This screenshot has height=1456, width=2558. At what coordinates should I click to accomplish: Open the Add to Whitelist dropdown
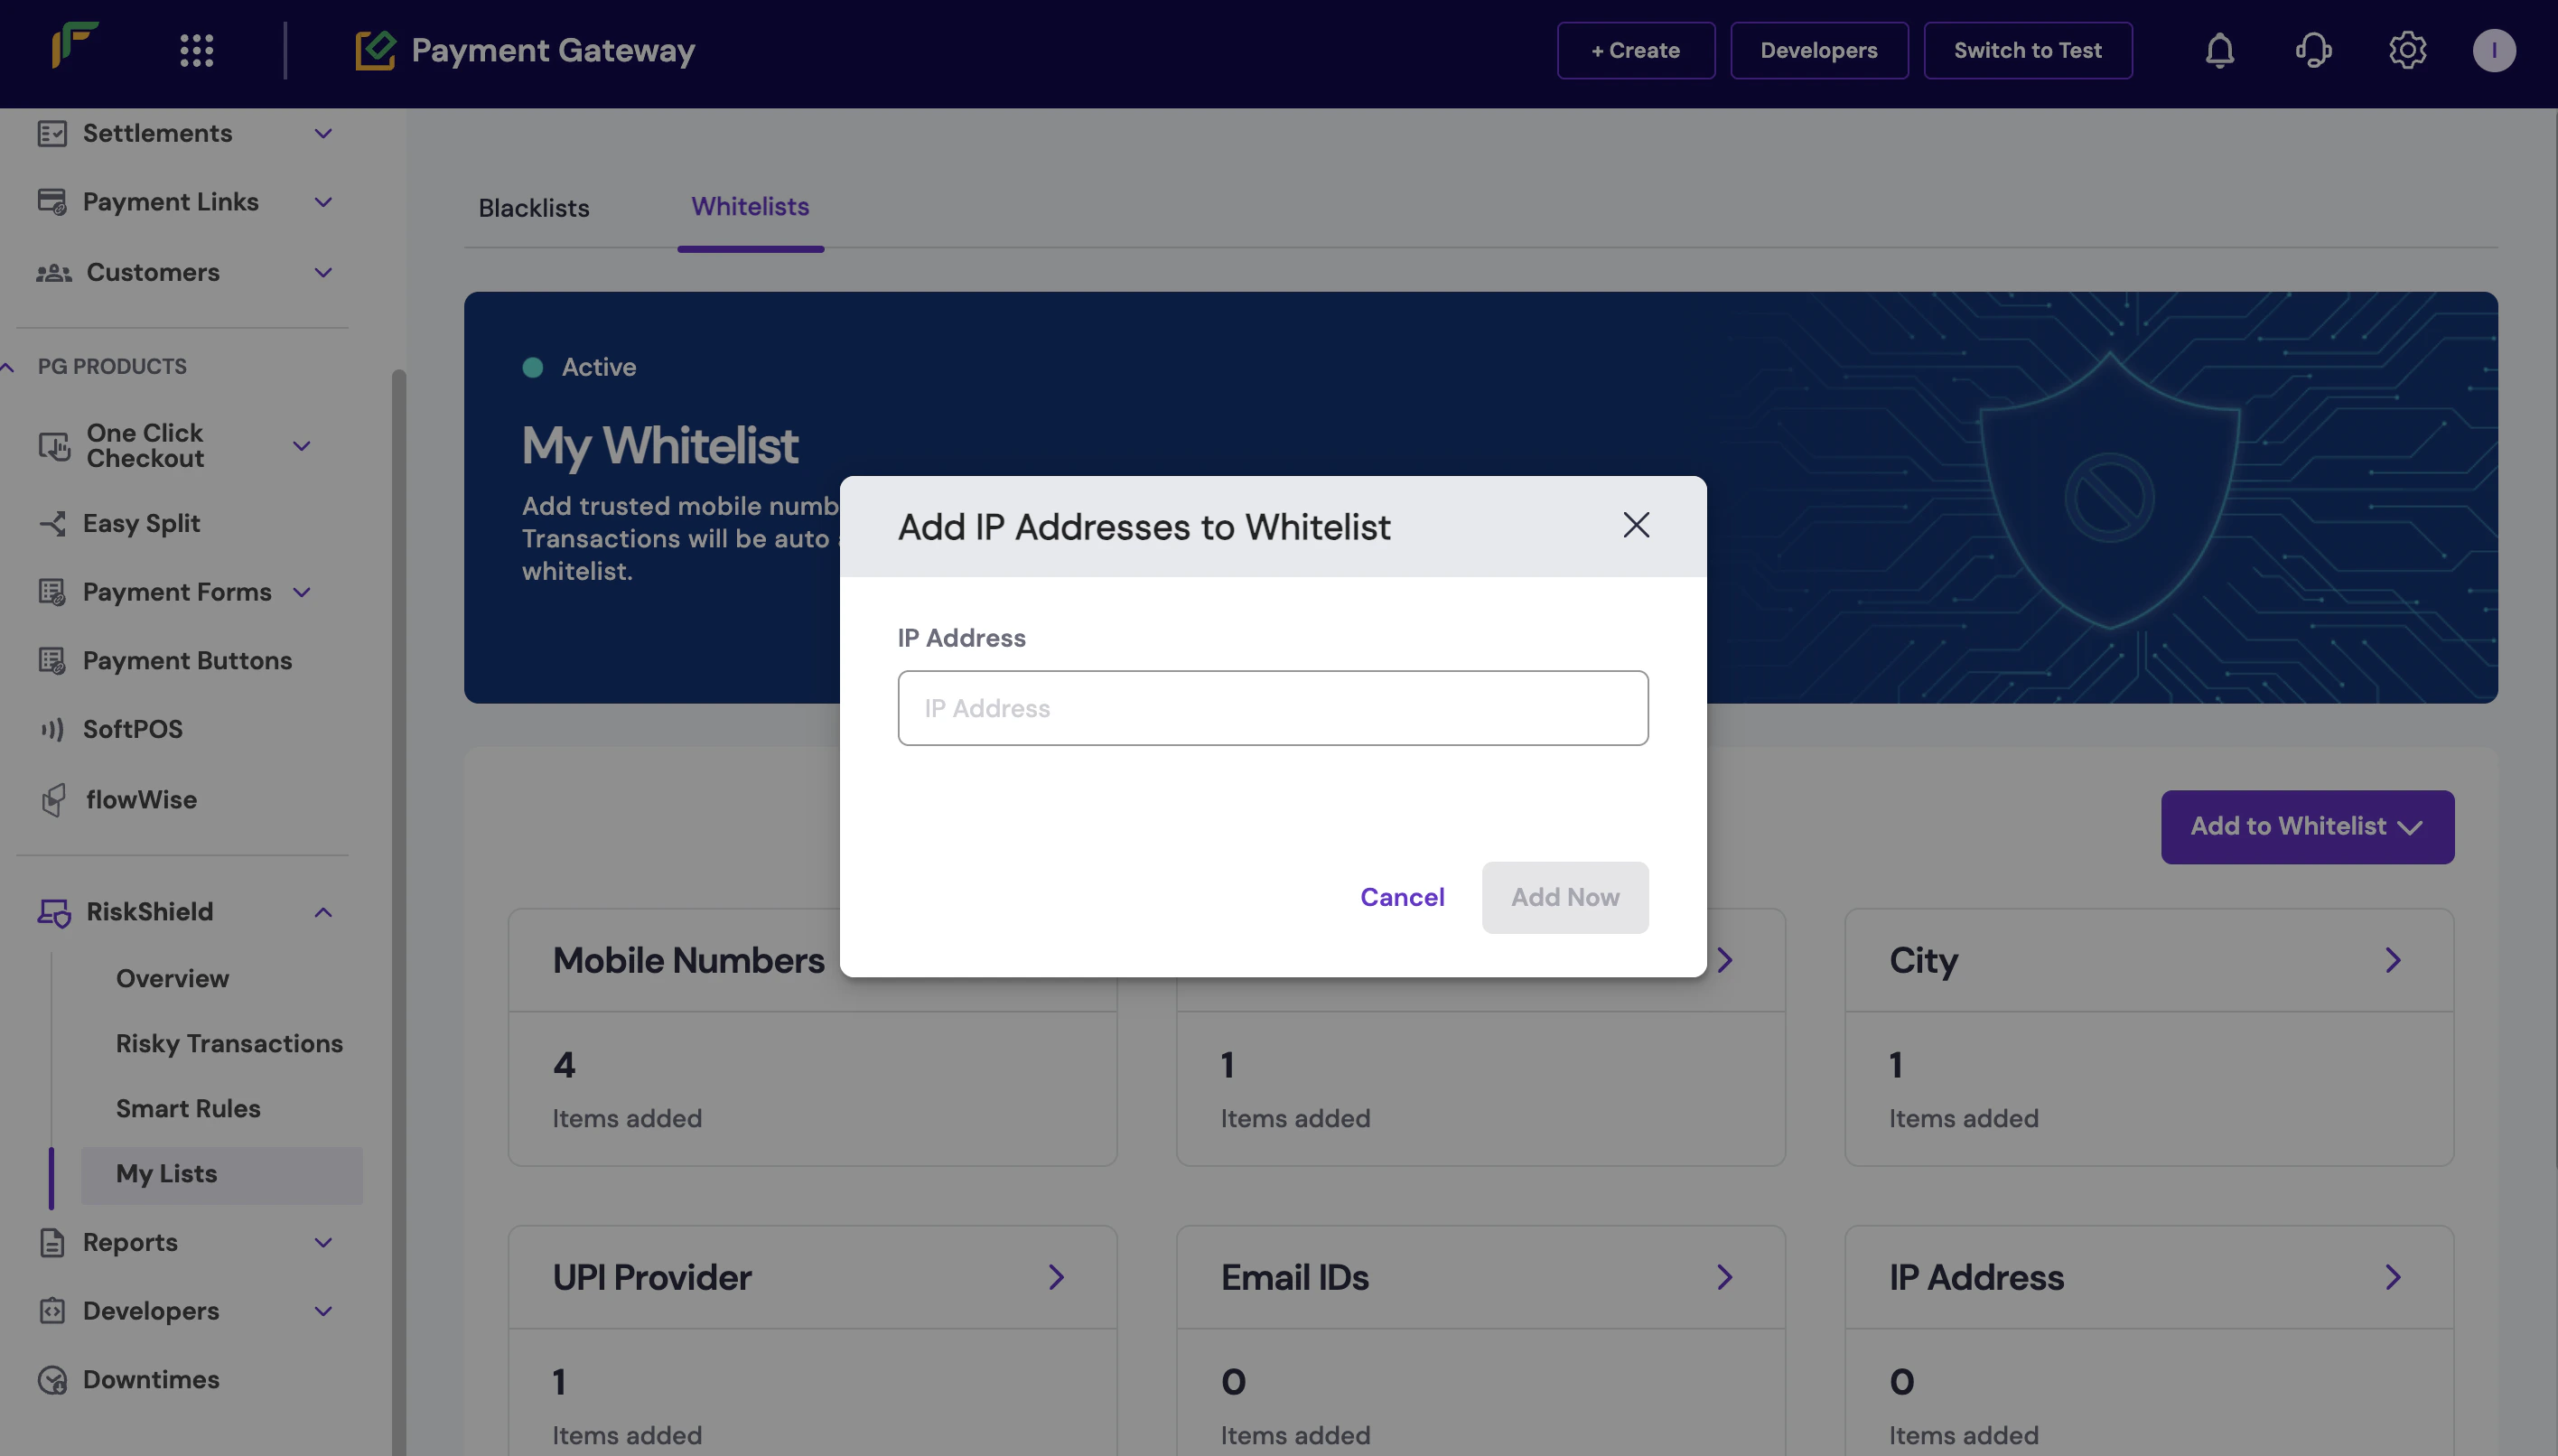click(x=2306, y=827)
